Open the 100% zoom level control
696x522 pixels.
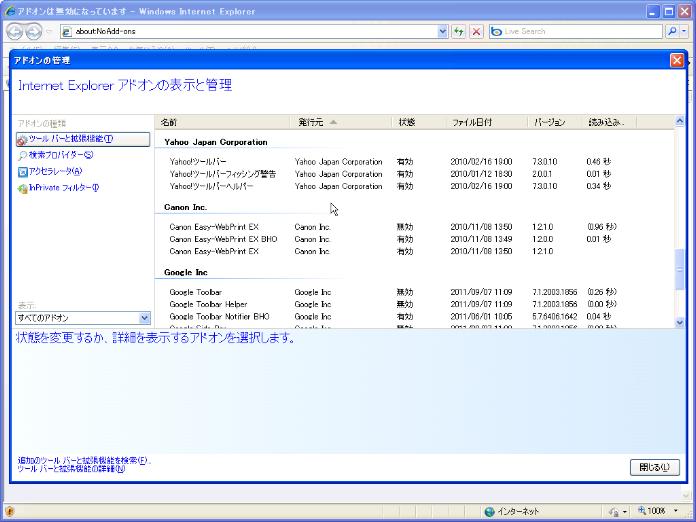pyautogui.click(x=658, y=511)
